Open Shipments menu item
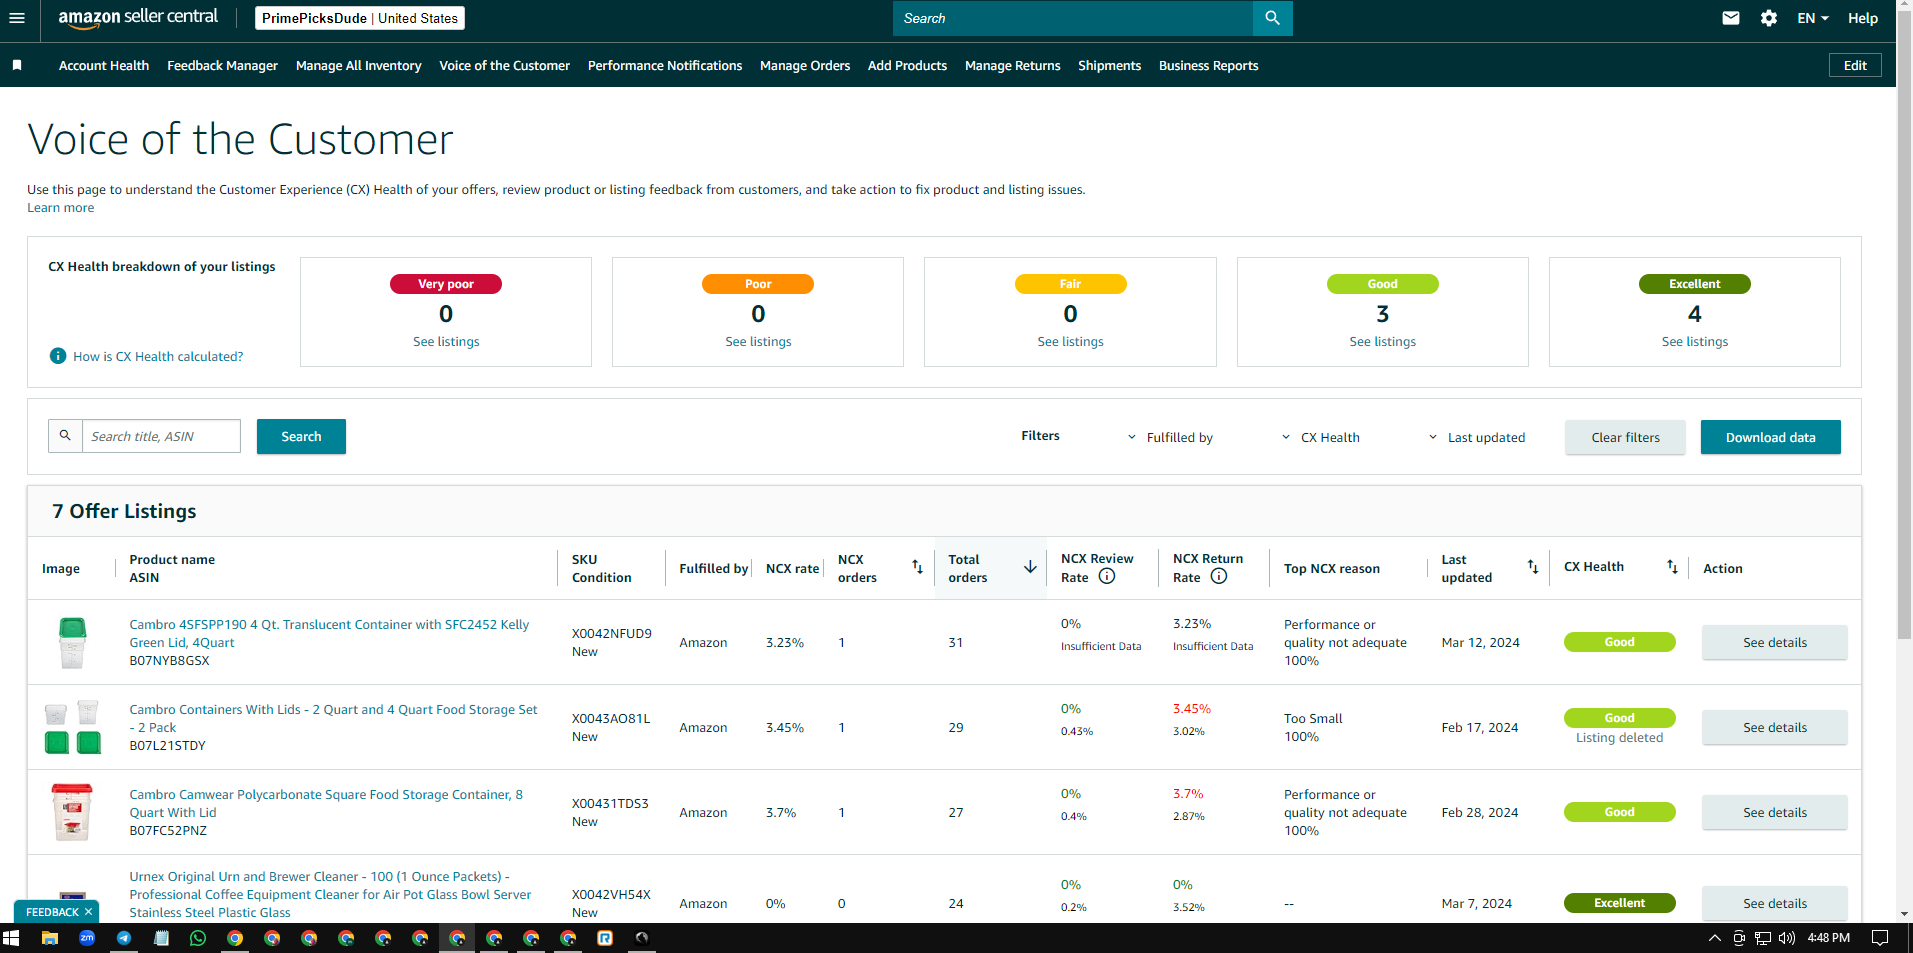Viewport: 1913px width, 953px height. pos(1109,65)
